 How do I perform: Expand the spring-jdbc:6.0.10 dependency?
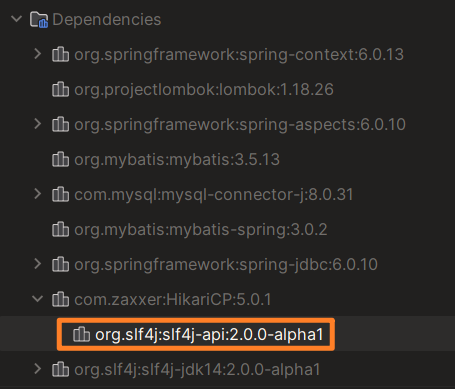(x=38, y=264)
